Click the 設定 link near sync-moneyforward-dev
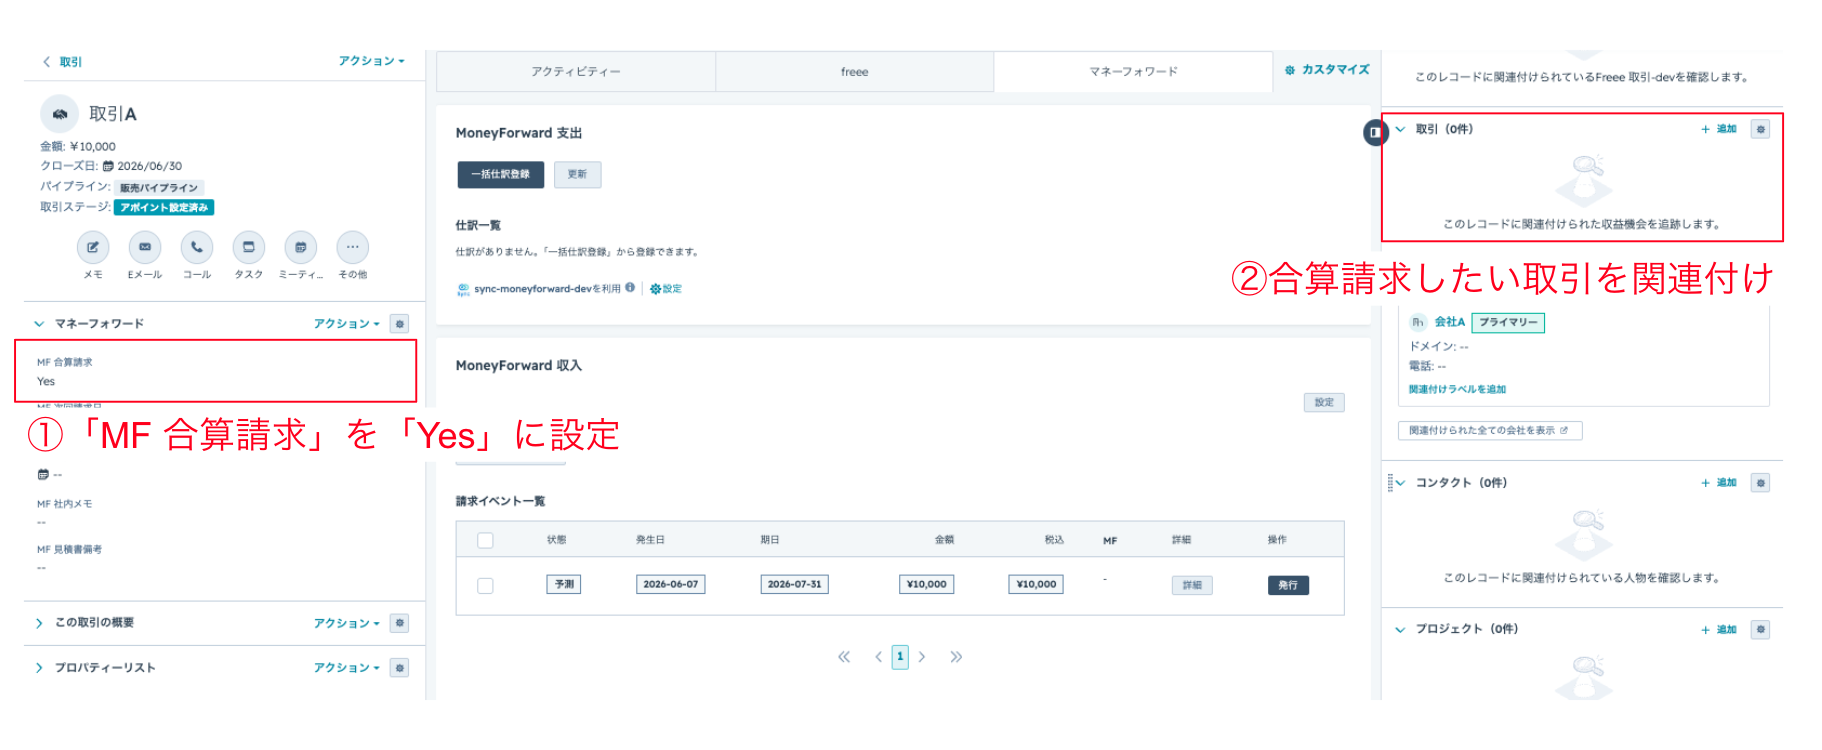 click(x=666, y=289)
